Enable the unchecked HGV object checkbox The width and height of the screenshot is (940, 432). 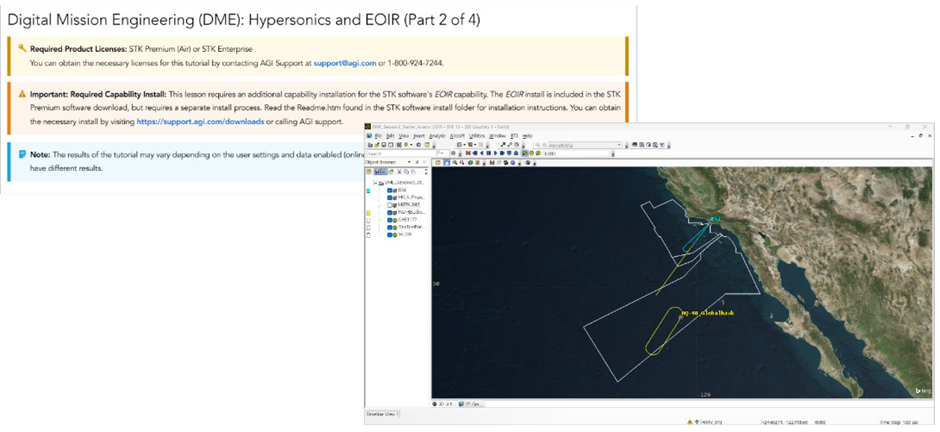390,206
